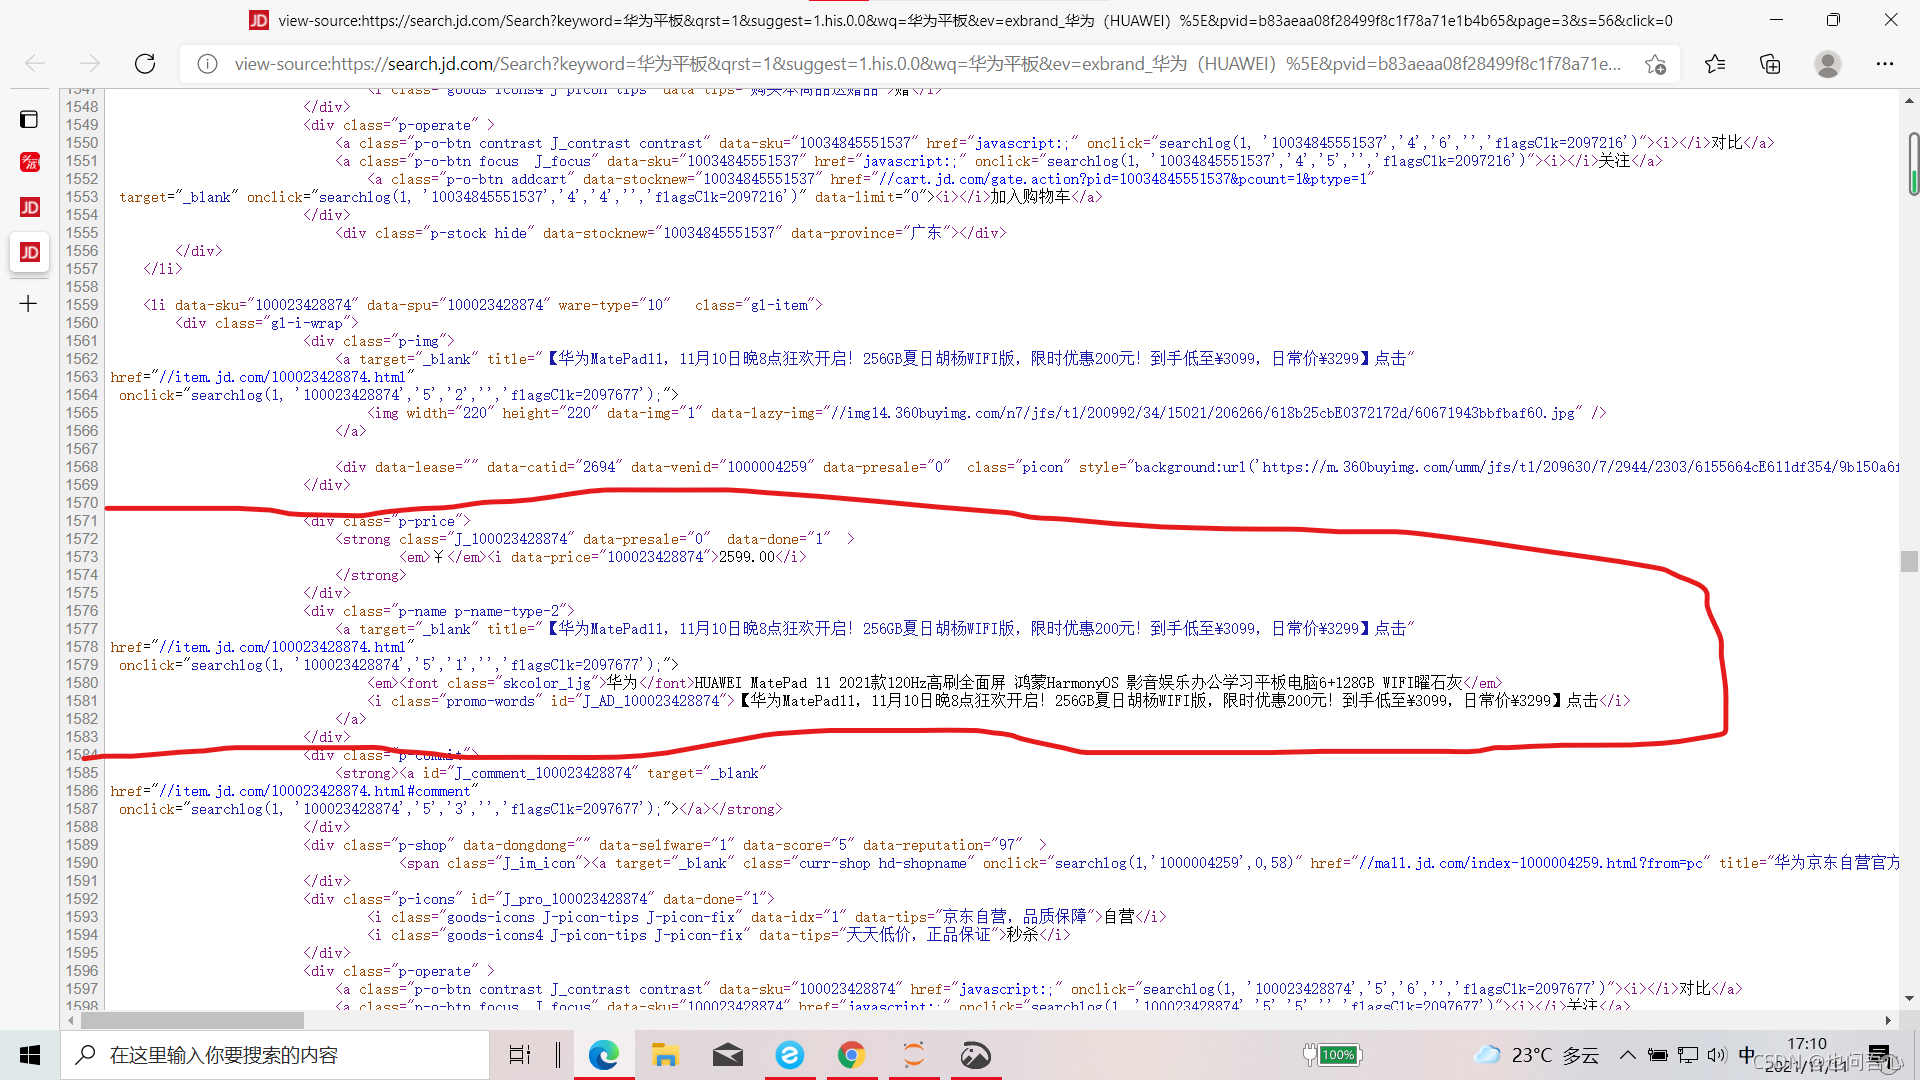Click the address bar URL field

coord(927,64)
